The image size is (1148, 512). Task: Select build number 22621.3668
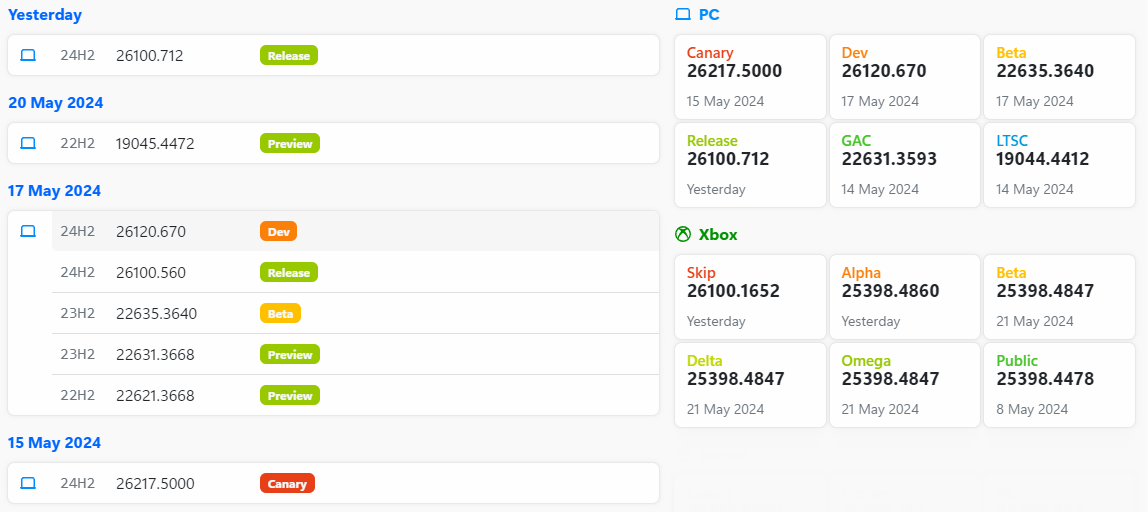(155, 396)
